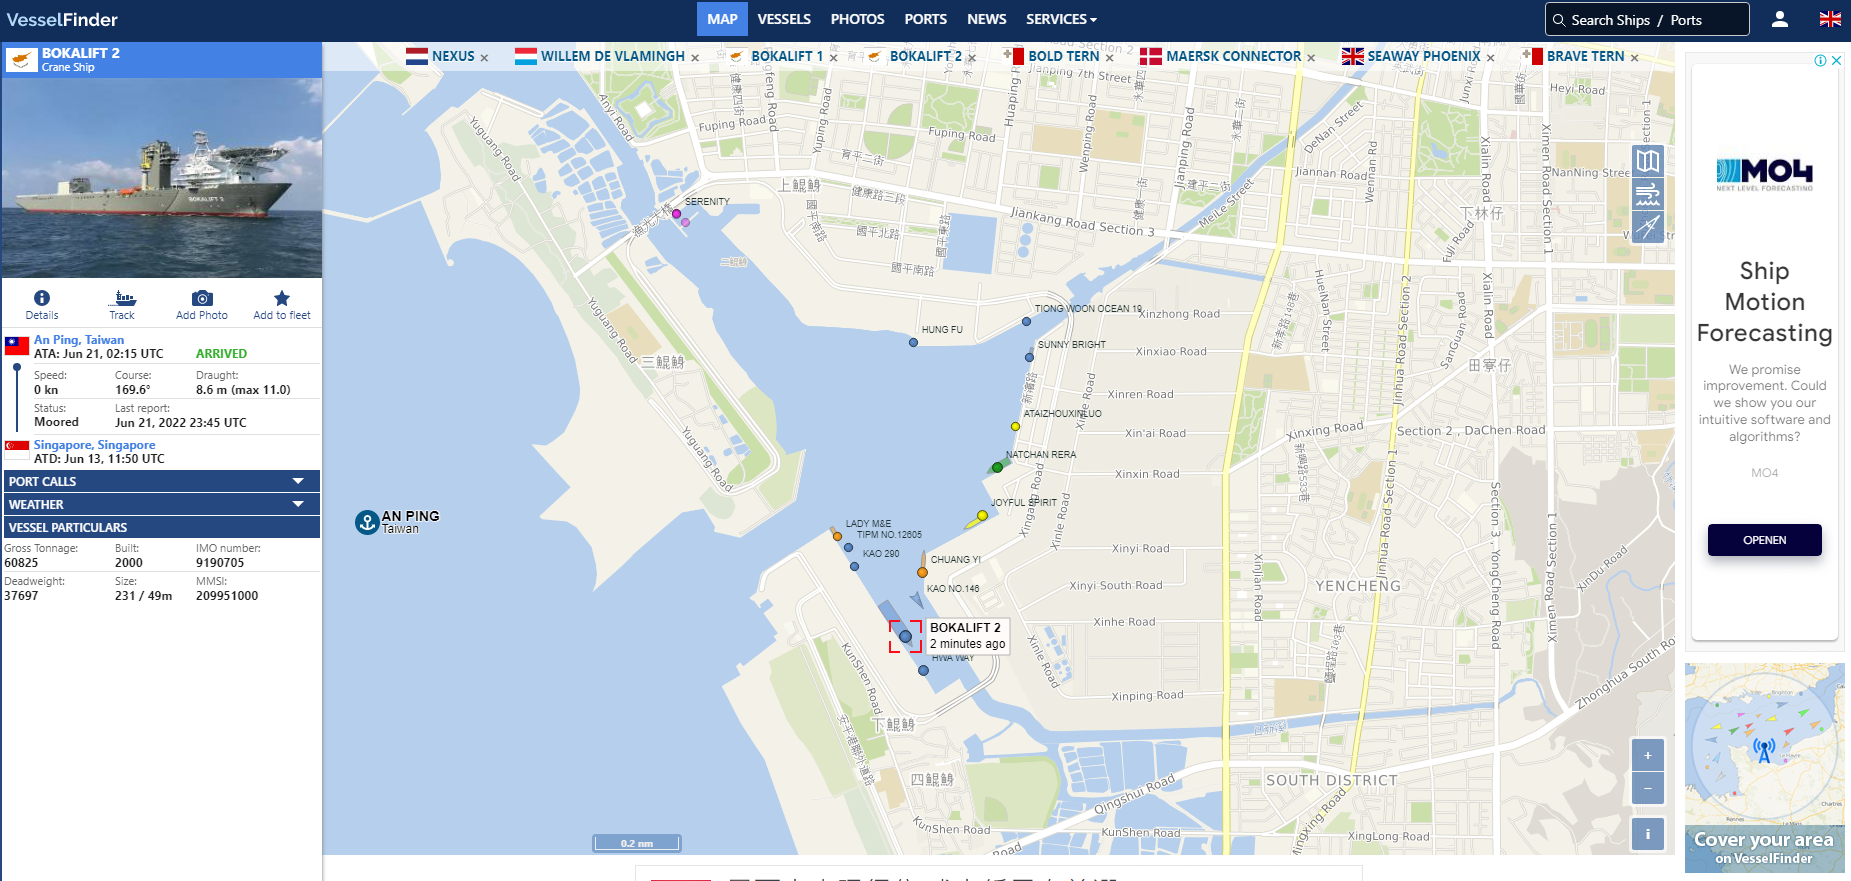Add vessel to fleet with star icon

[x=282, y=299]
